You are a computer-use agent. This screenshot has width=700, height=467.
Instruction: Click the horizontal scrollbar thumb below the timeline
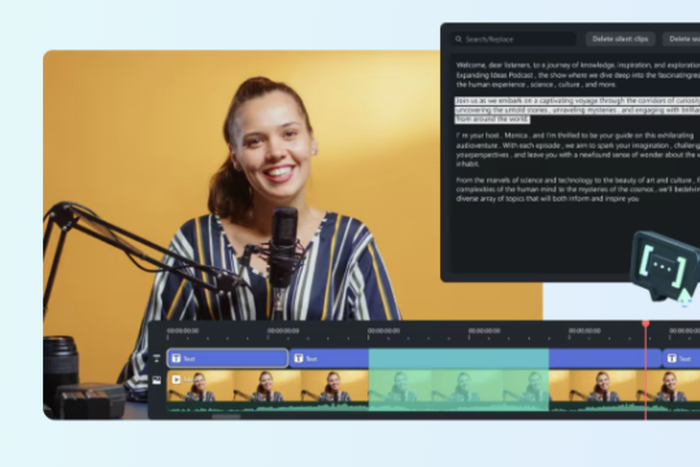click(226, 417)
